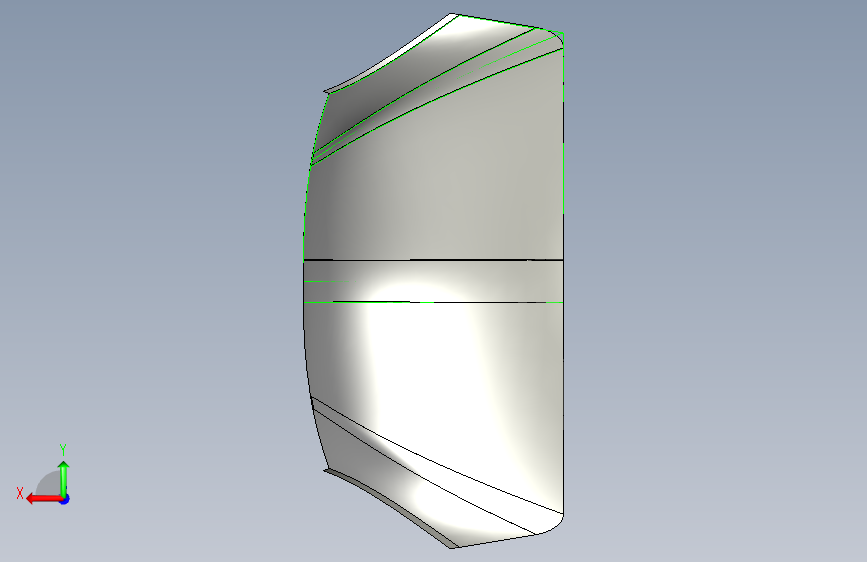Click the red X axis arrow on triad

[43, 499]
